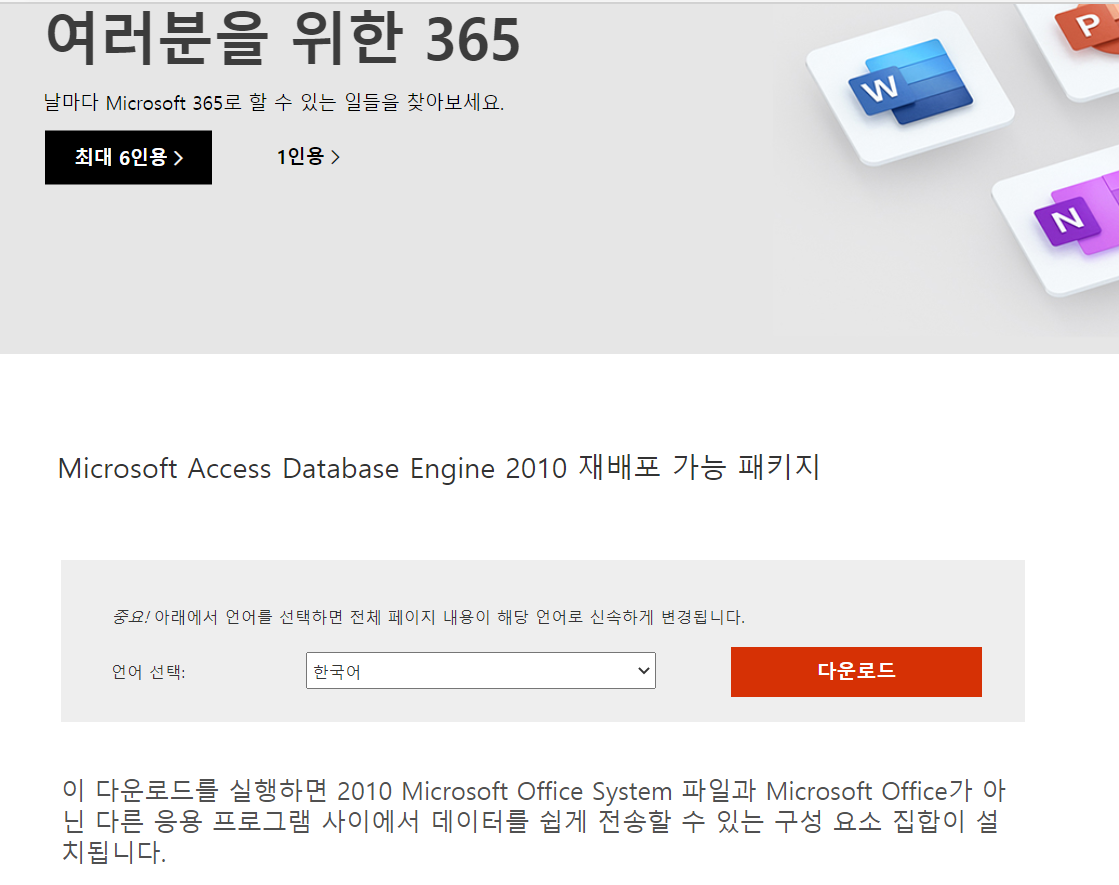Open the 한국어 language dropdown

[x=470, y=671]
